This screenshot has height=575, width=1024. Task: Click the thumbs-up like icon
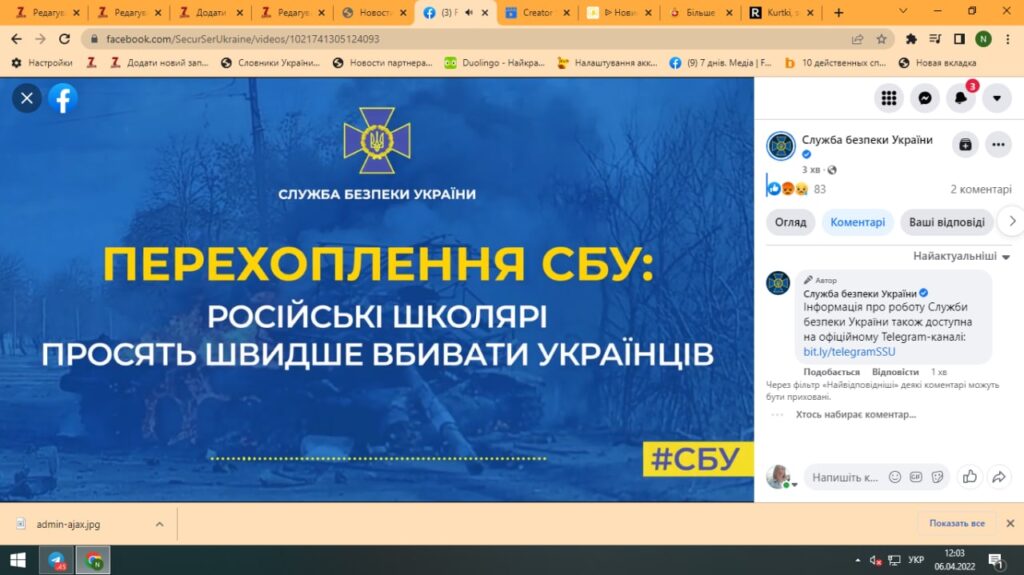click(x=968, y=477)
